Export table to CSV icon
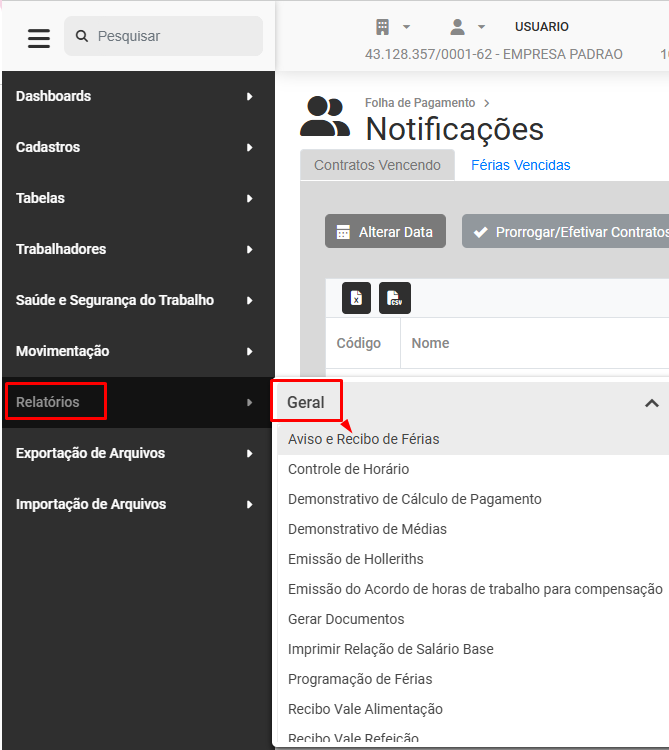The image size is (669, 750). pyautogui.click(x=395, y=298)
